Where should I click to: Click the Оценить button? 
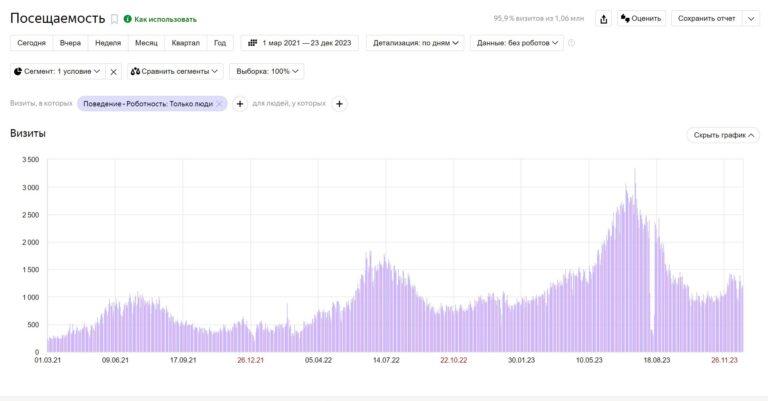[641, 19]
